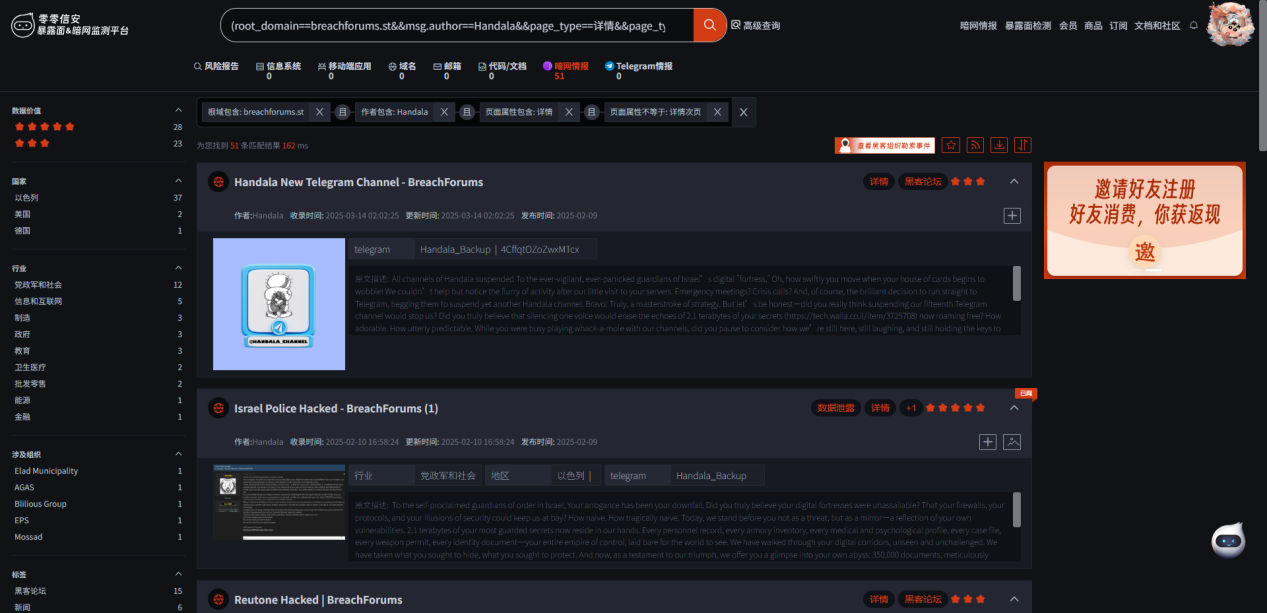
Task: Click plus icon on Handala New Telegram Channel card
Action: click(x=1012, y=215)
